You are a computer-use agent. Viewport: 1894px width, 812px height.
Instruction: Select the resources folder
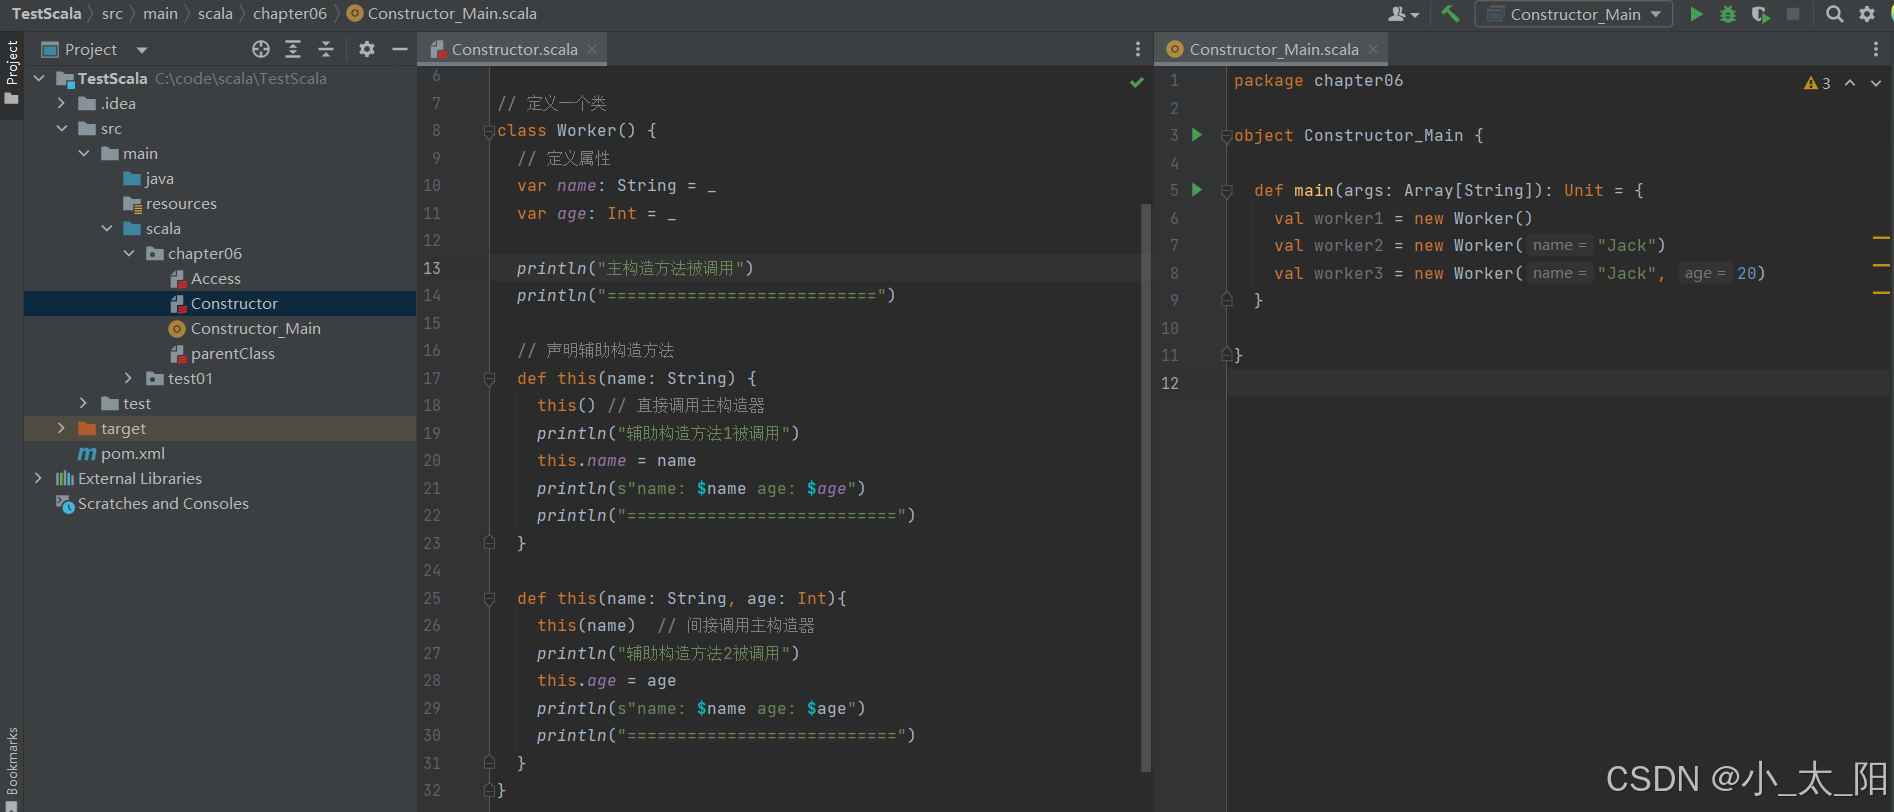click(x=181, y=203)
